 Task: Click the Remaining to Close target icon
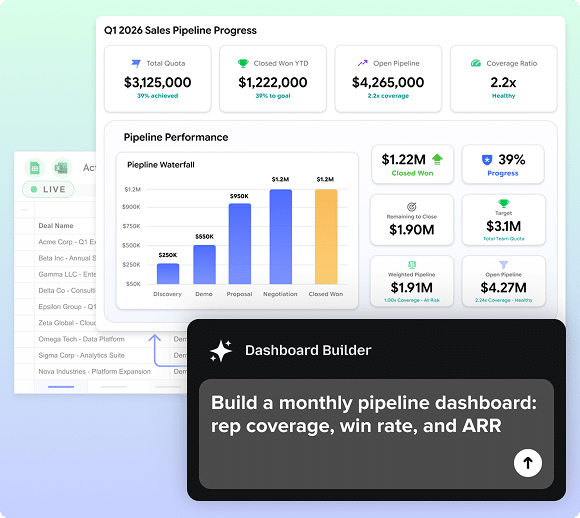(x=412, y=207)
